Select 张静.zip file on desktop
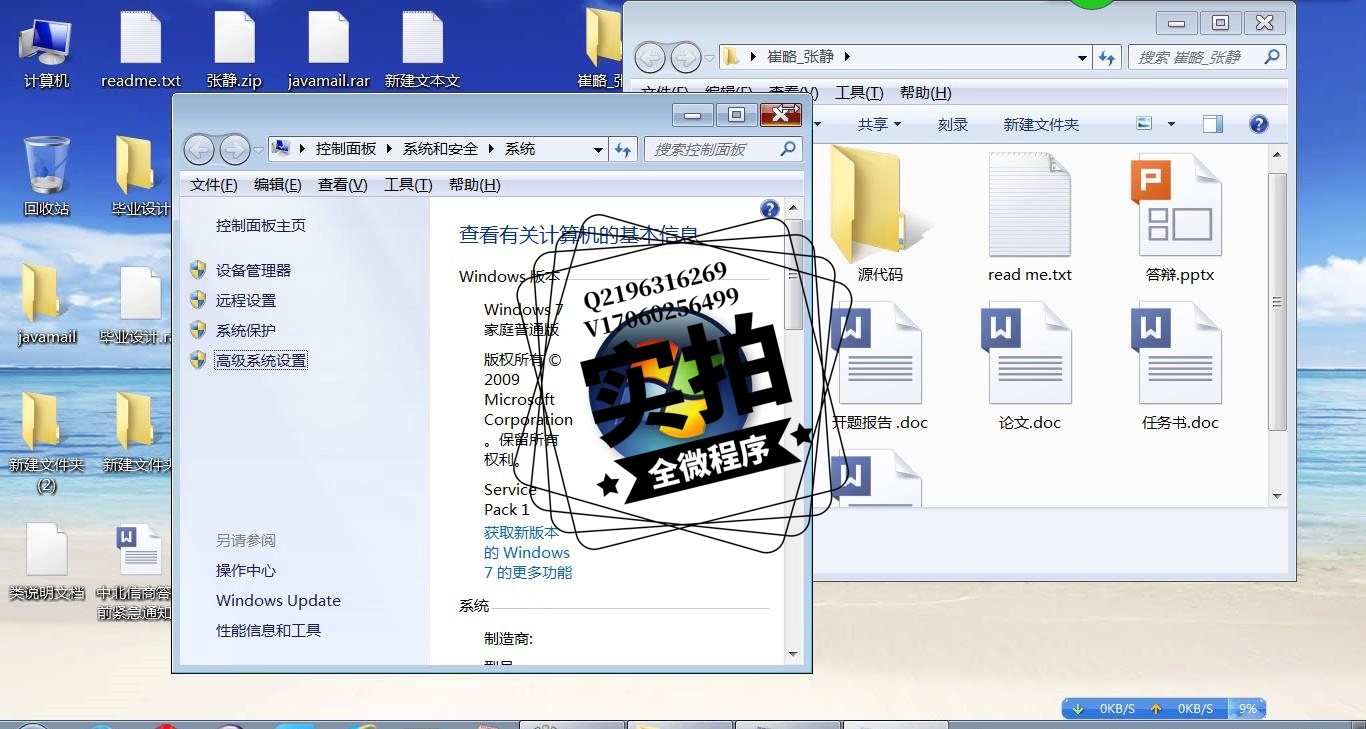 234,52
